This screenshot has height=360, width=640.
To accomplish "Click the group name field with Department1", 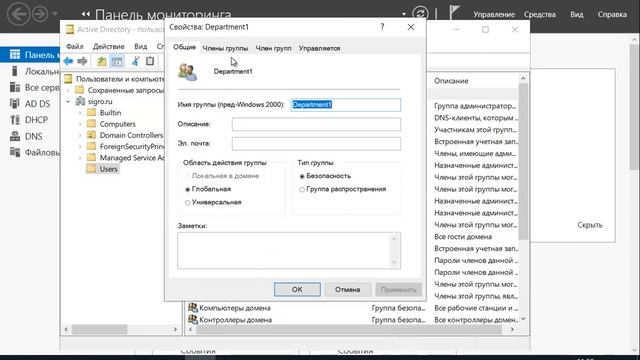I will pos(346,104).
